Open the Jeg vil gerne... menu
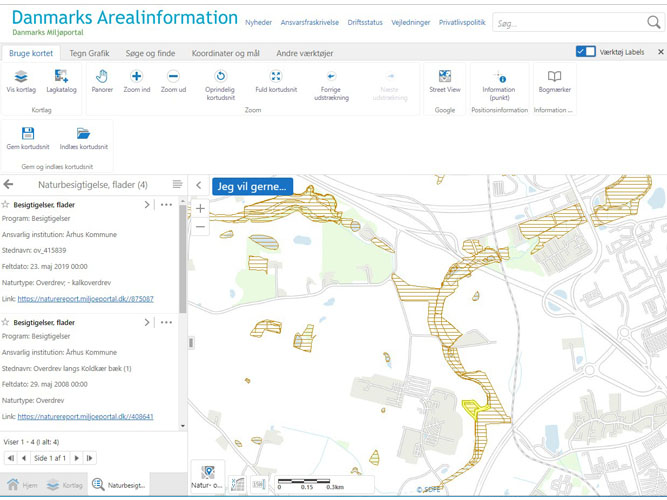Image resolution: width=667 pixels, height=500 pixels. (252, 185)
